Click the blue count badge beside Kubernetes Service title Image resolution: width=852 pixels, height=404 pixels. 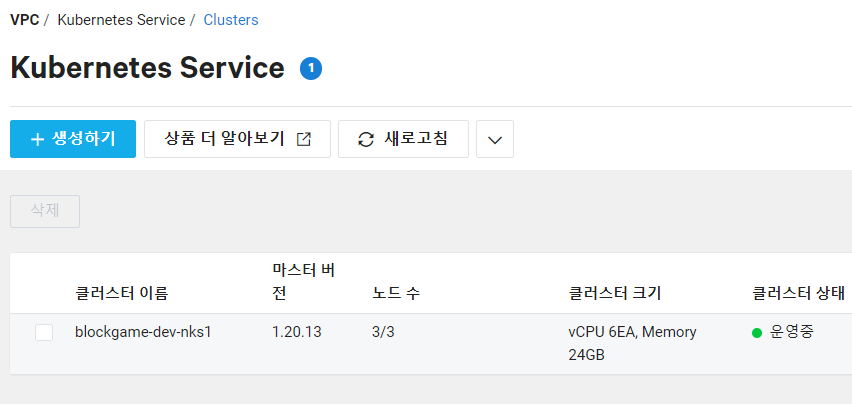pyautogui.click(x=311, y=68)
